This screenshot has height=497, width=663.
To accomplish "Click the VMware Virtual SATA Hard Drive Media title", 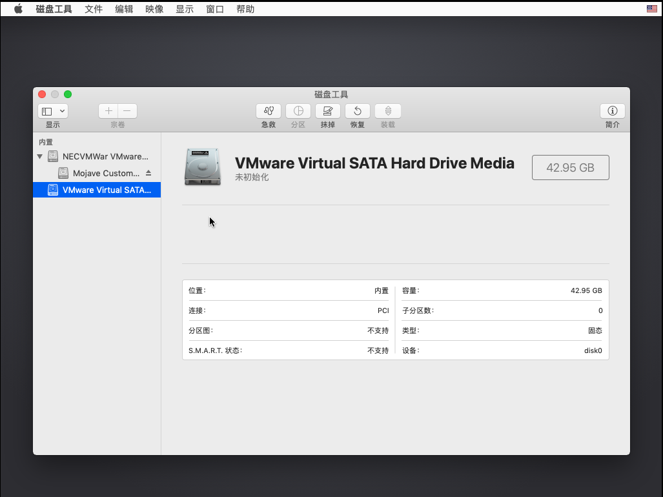I will click(x=374, y=163).
